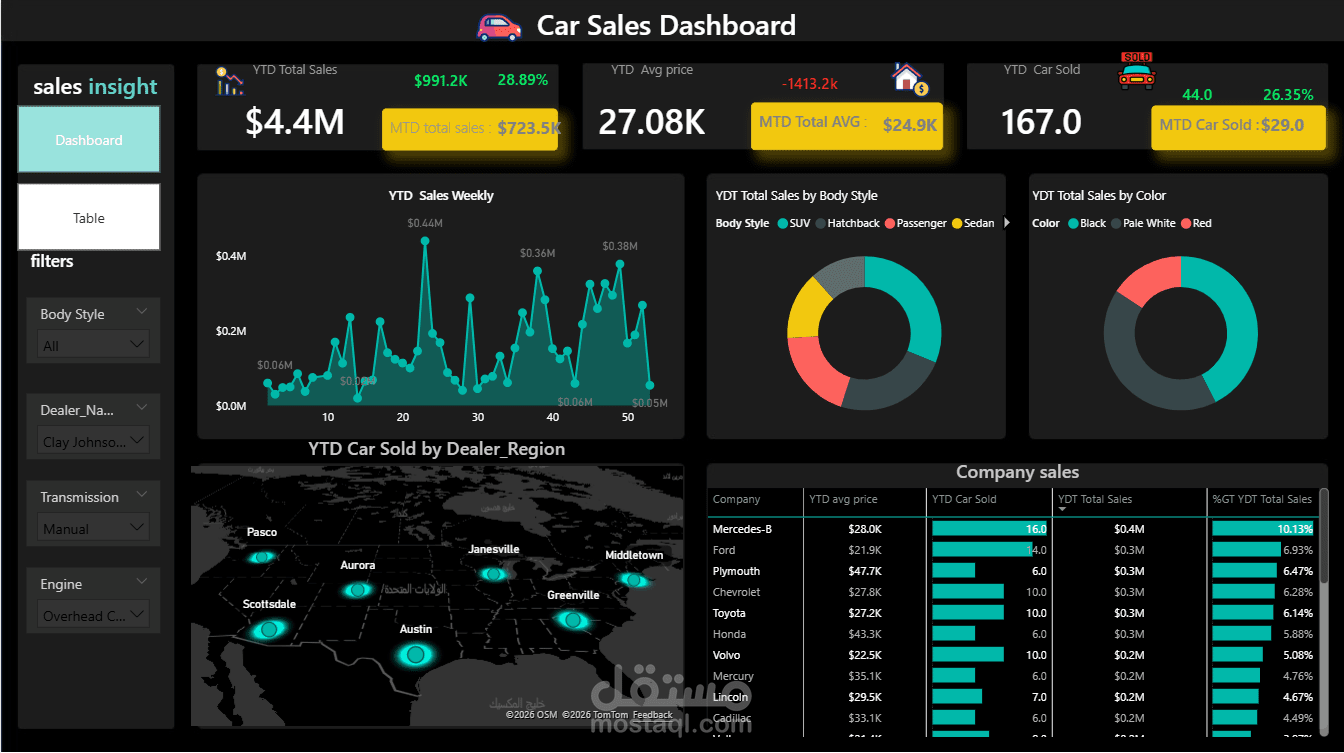1344x753 pixels.
Task: Click the $4.4M YTD Total Sales value
Action: coord(295,122)
